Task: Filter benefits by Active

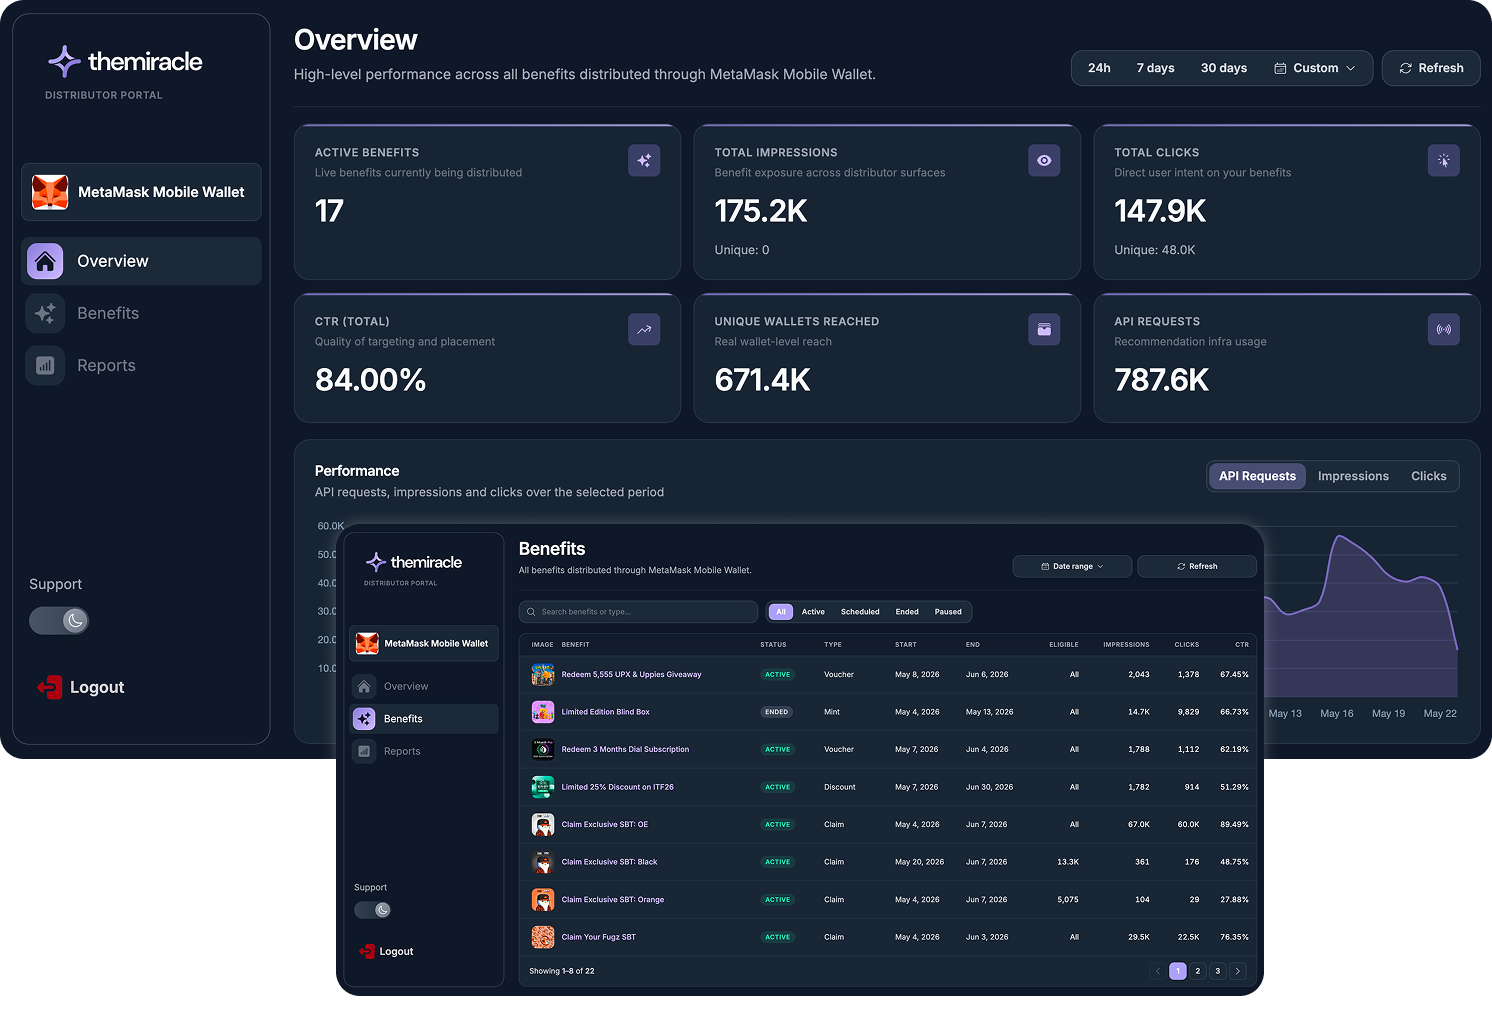Action: pyautogui.click(x=813, y=612)
